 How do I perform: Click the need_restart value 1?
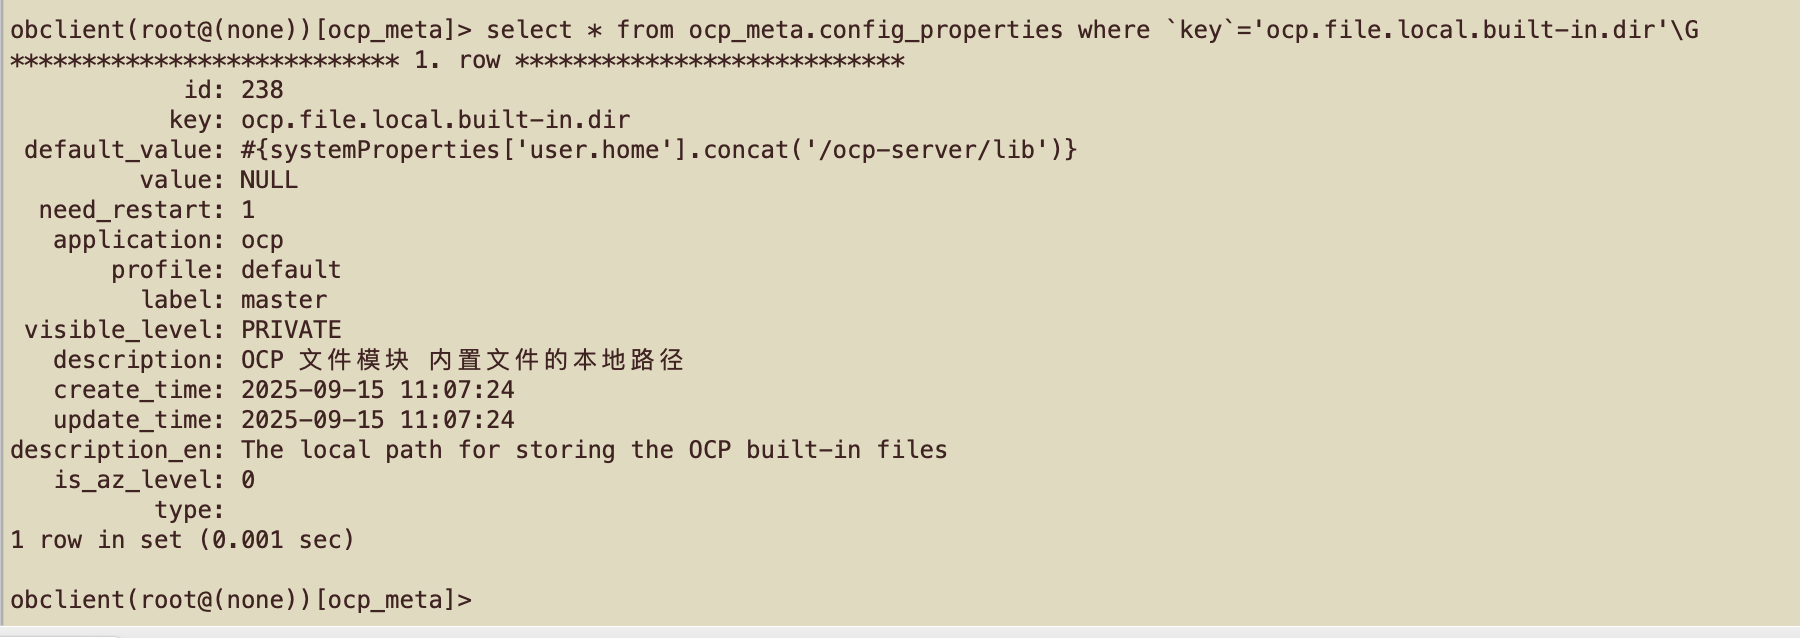pyautogui.click(x=248, y=210)
